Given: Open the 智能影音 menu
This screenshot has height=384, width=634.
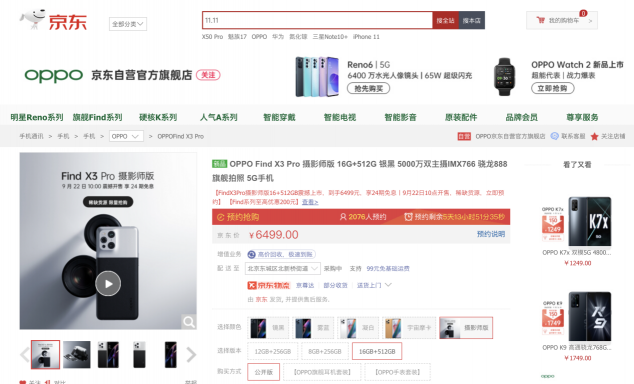Looking at the screenshot, I should (x=401, y=117).
